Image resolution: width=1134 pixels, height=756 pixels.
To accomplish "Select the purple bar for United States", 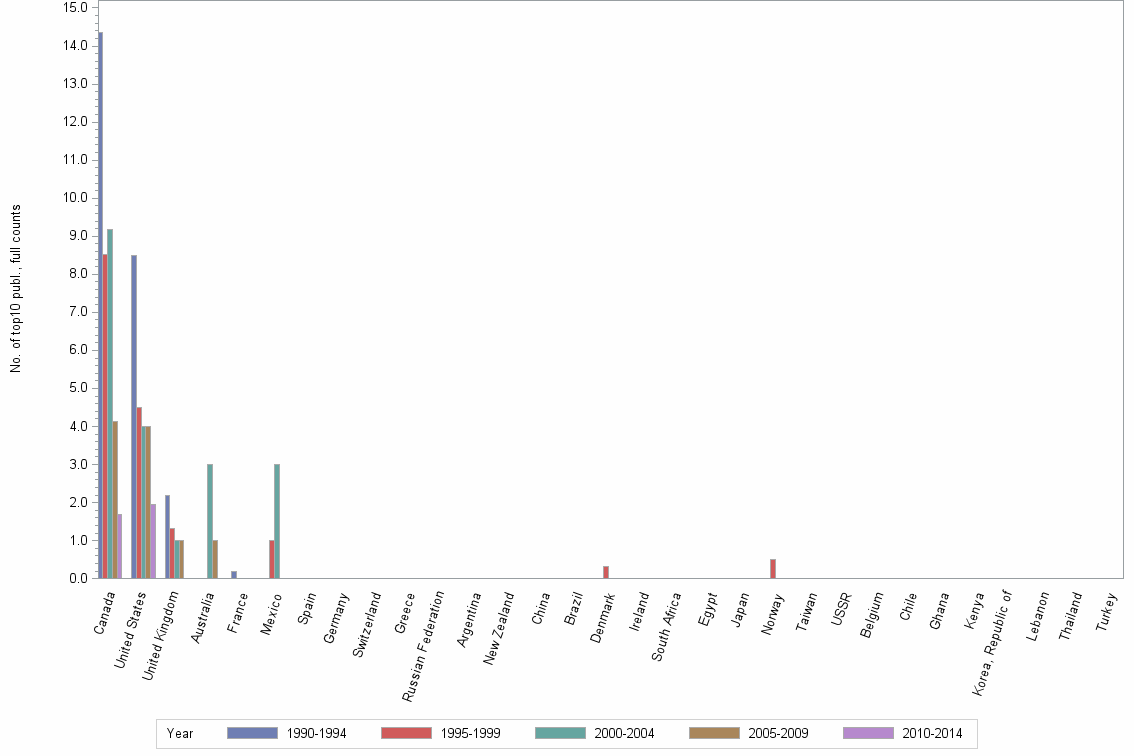I will 152,540.
